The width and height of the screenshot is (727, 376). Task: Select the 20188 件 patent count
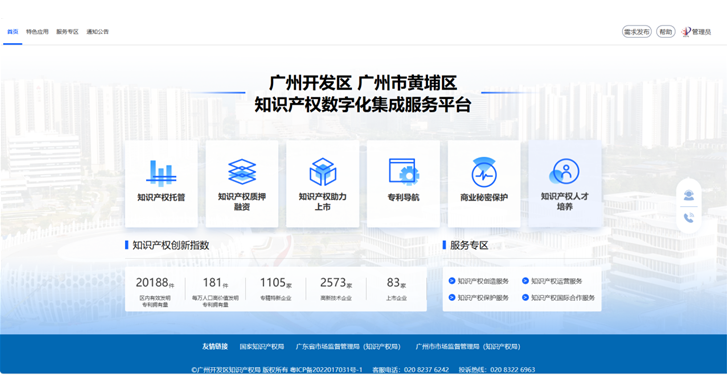click(155, 283)
